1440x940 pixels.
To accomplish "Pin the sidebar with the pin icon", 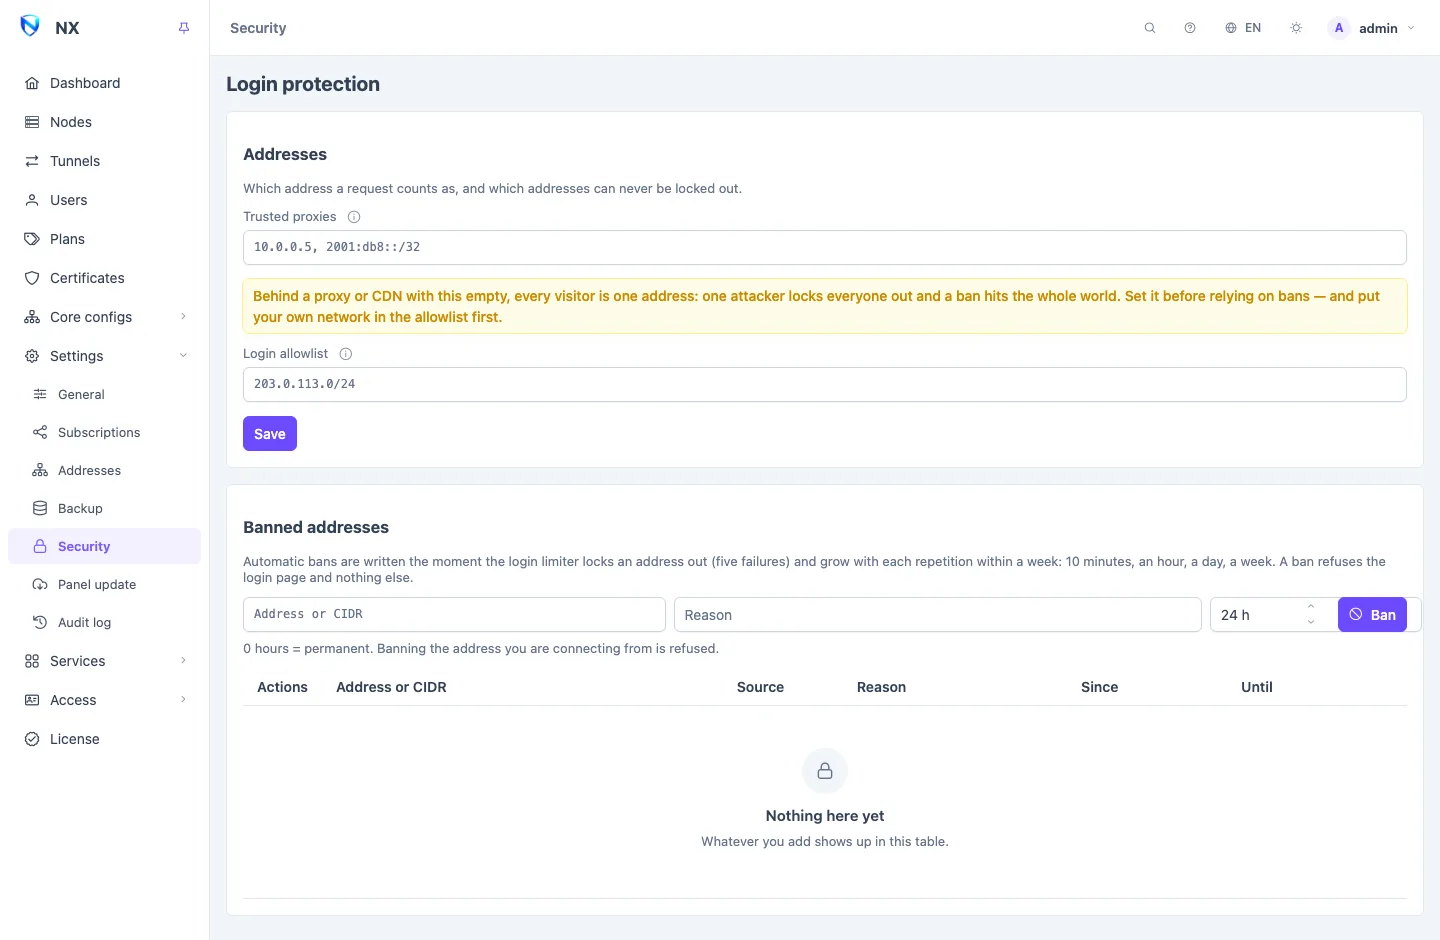I will point(184,28).
